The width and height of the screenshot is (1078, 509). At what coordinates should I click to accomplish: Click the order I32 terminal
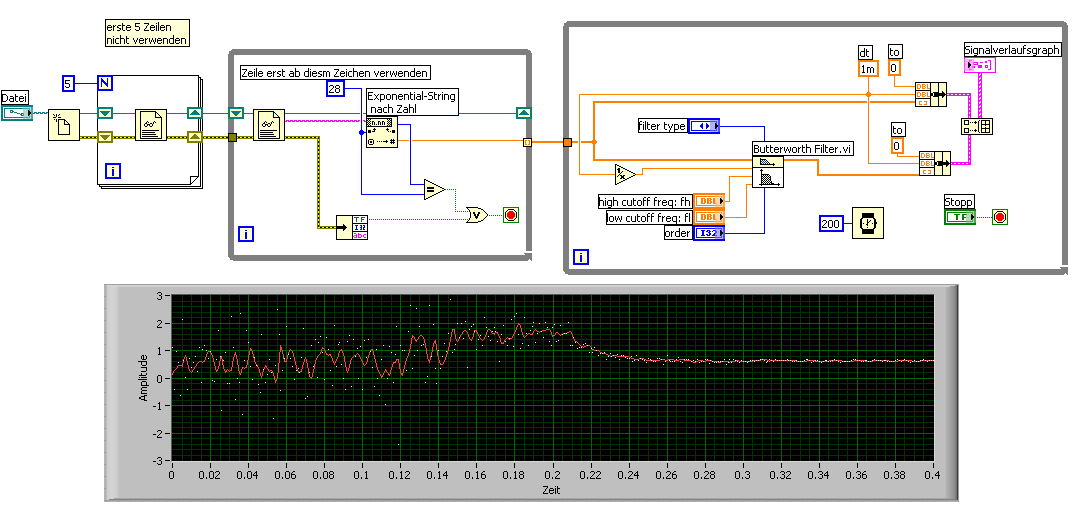[x=709, y=233]
